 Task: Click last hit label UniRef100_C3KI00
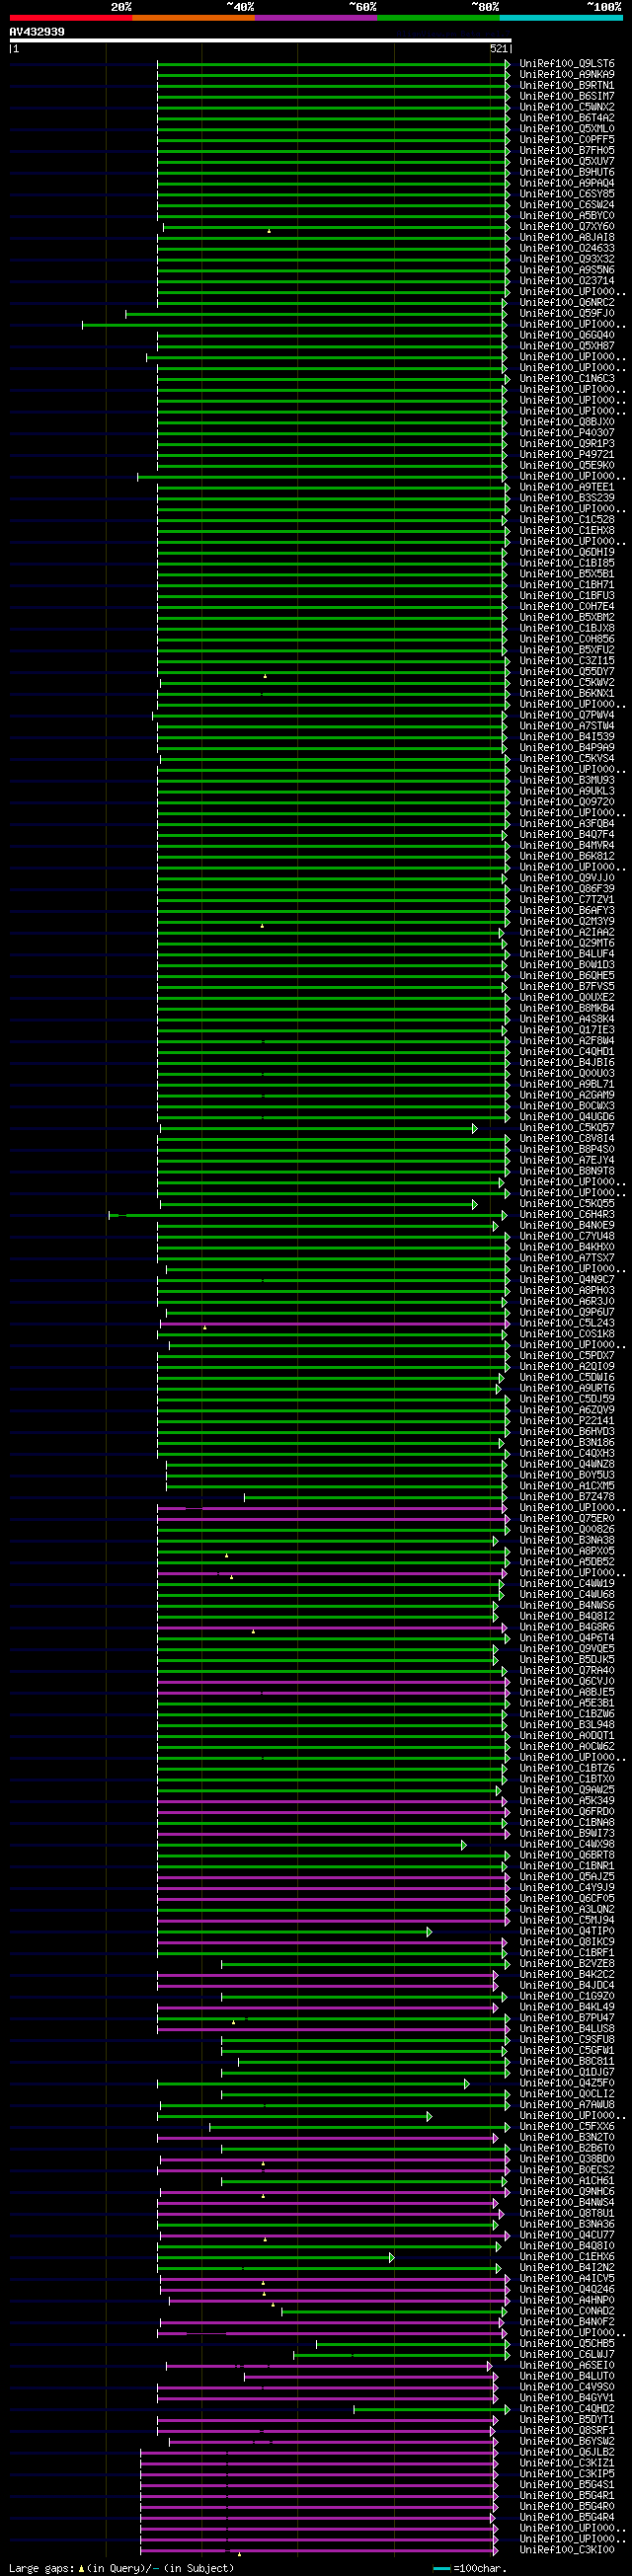[567, 2550]
